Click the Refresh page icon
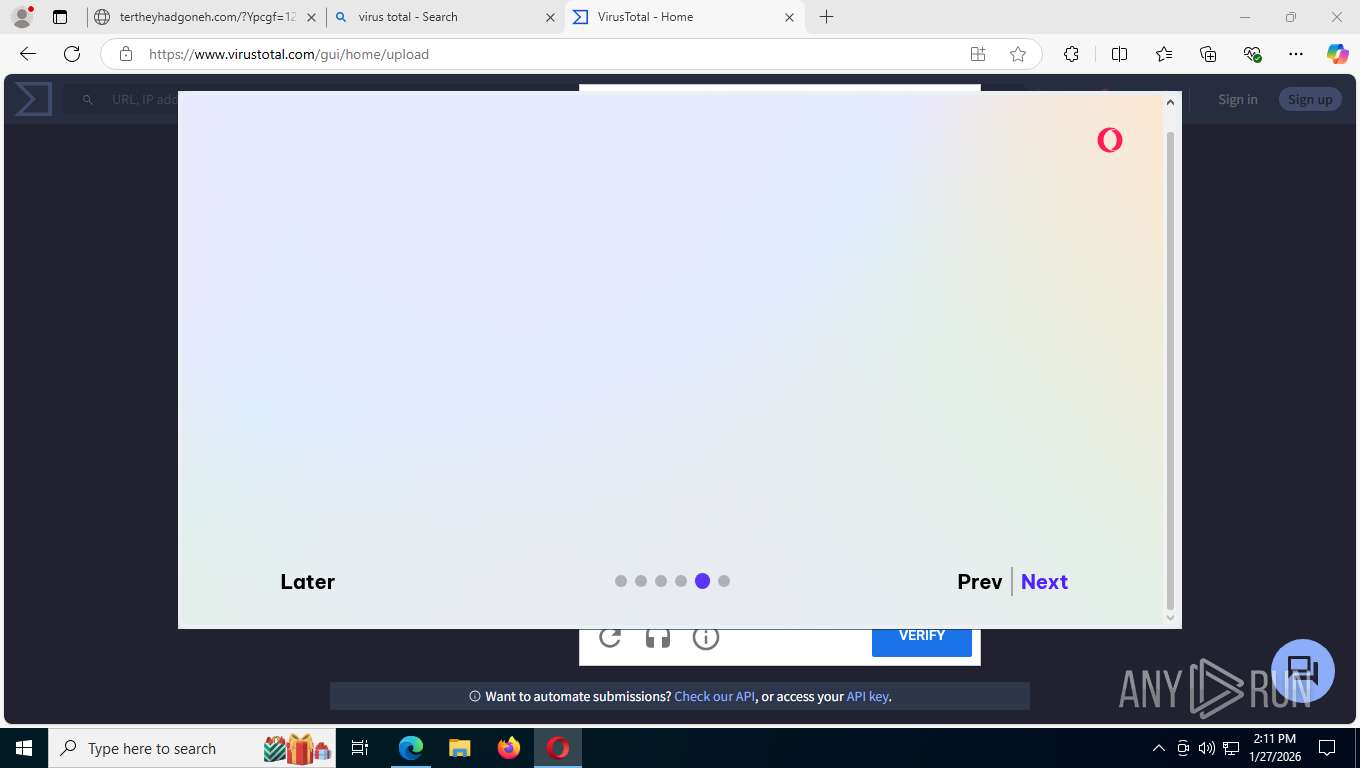The image size is (1360, 768). [x=72, y=54]
